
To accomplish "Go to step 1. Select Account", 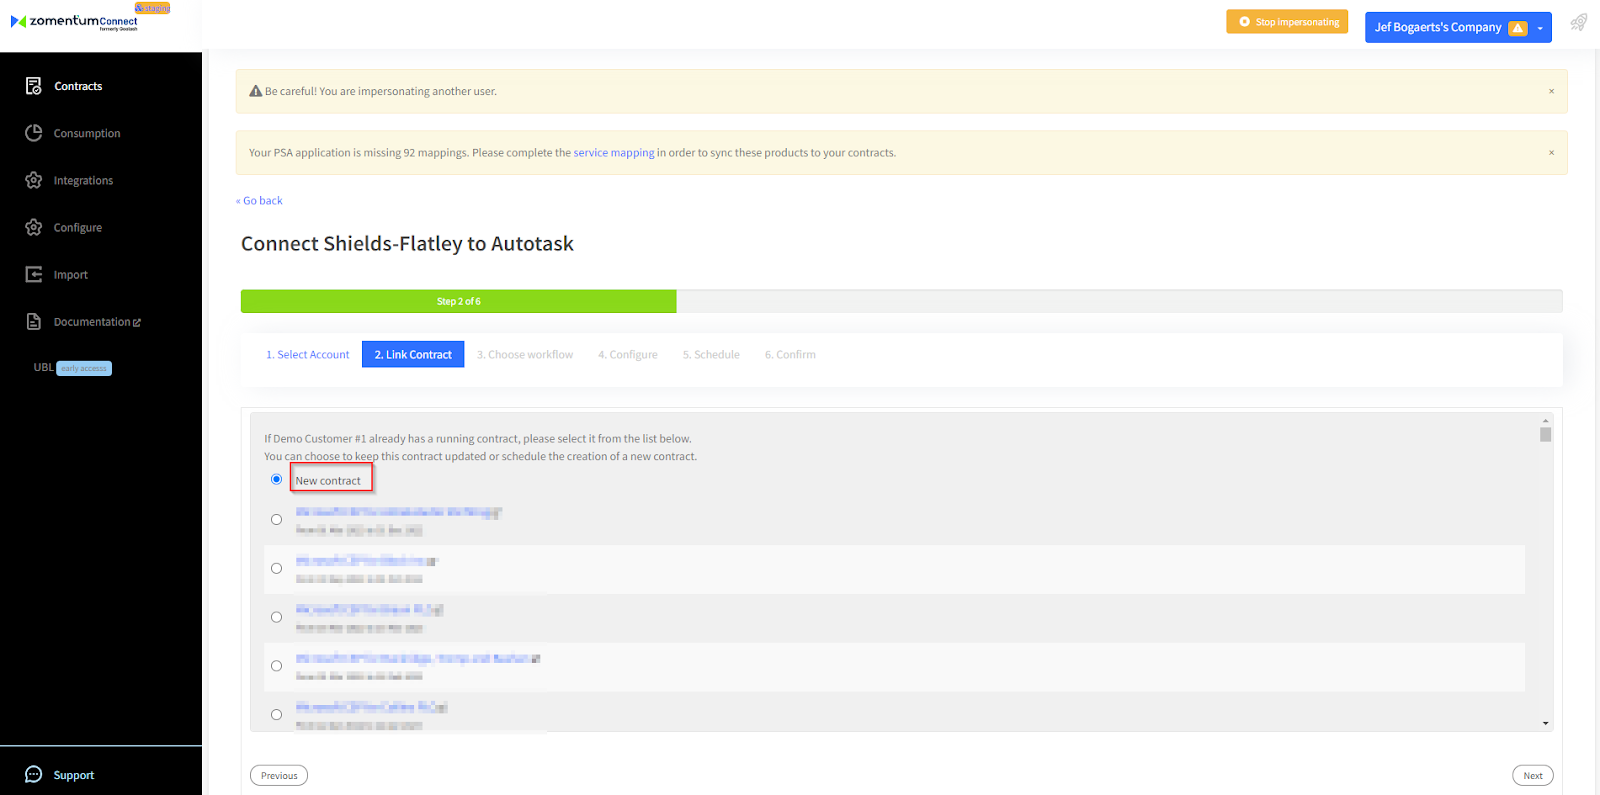I will 307,354.
